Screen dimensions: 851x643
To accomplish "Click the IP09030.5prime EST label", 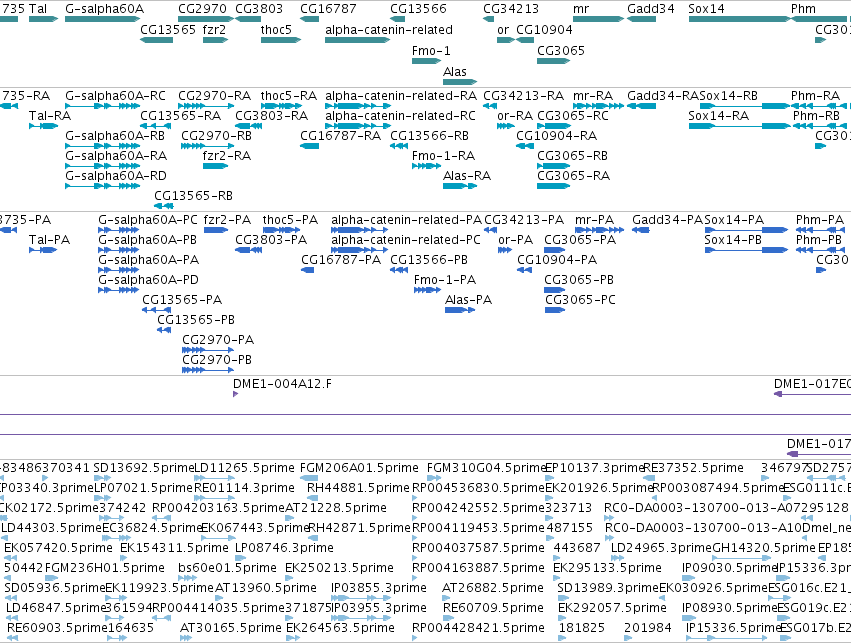I will click(730, 569).
